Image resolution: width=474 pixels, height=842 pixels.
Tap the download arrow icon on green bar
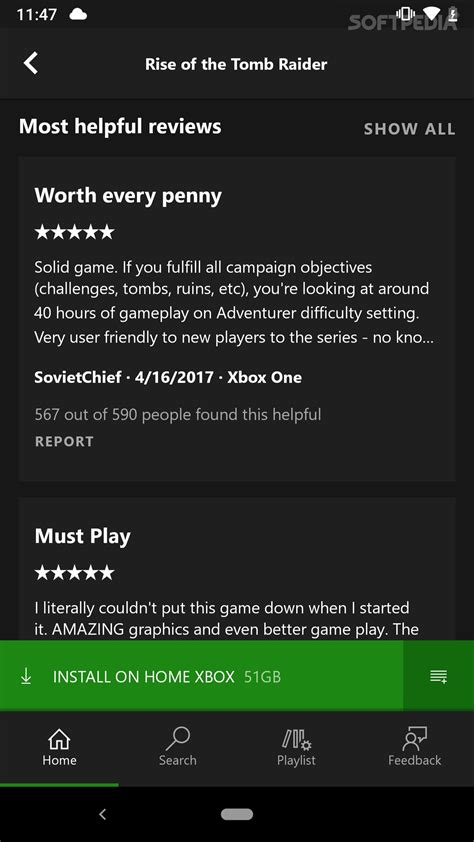click(25, 677)
